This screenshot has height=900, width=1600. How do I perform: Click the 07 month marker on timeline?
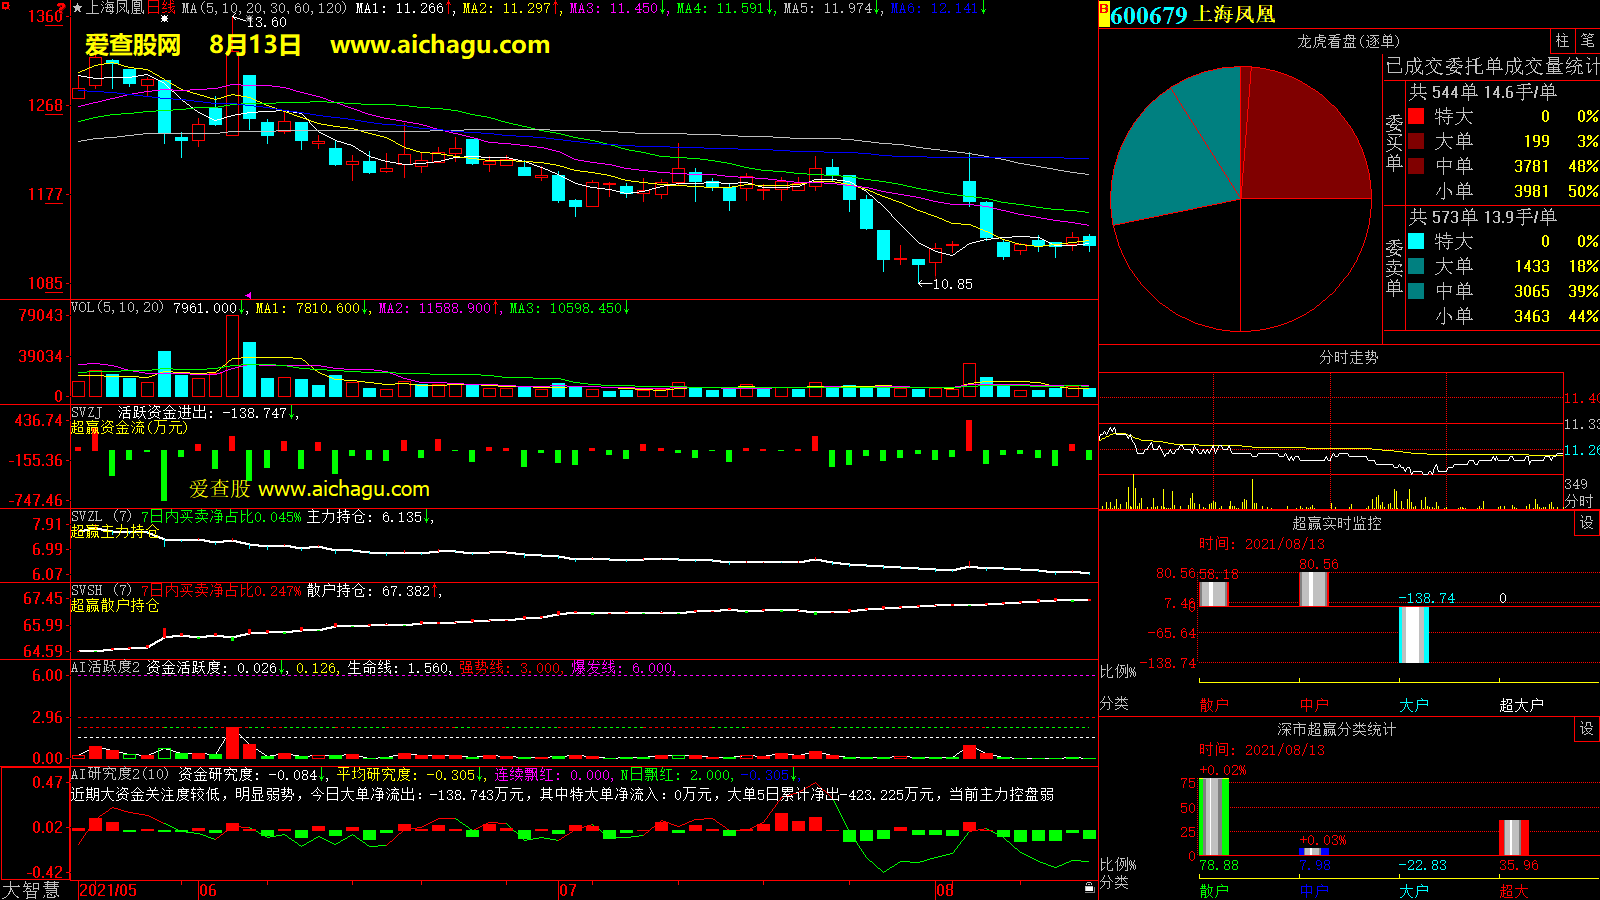click(x=567, y=890)
